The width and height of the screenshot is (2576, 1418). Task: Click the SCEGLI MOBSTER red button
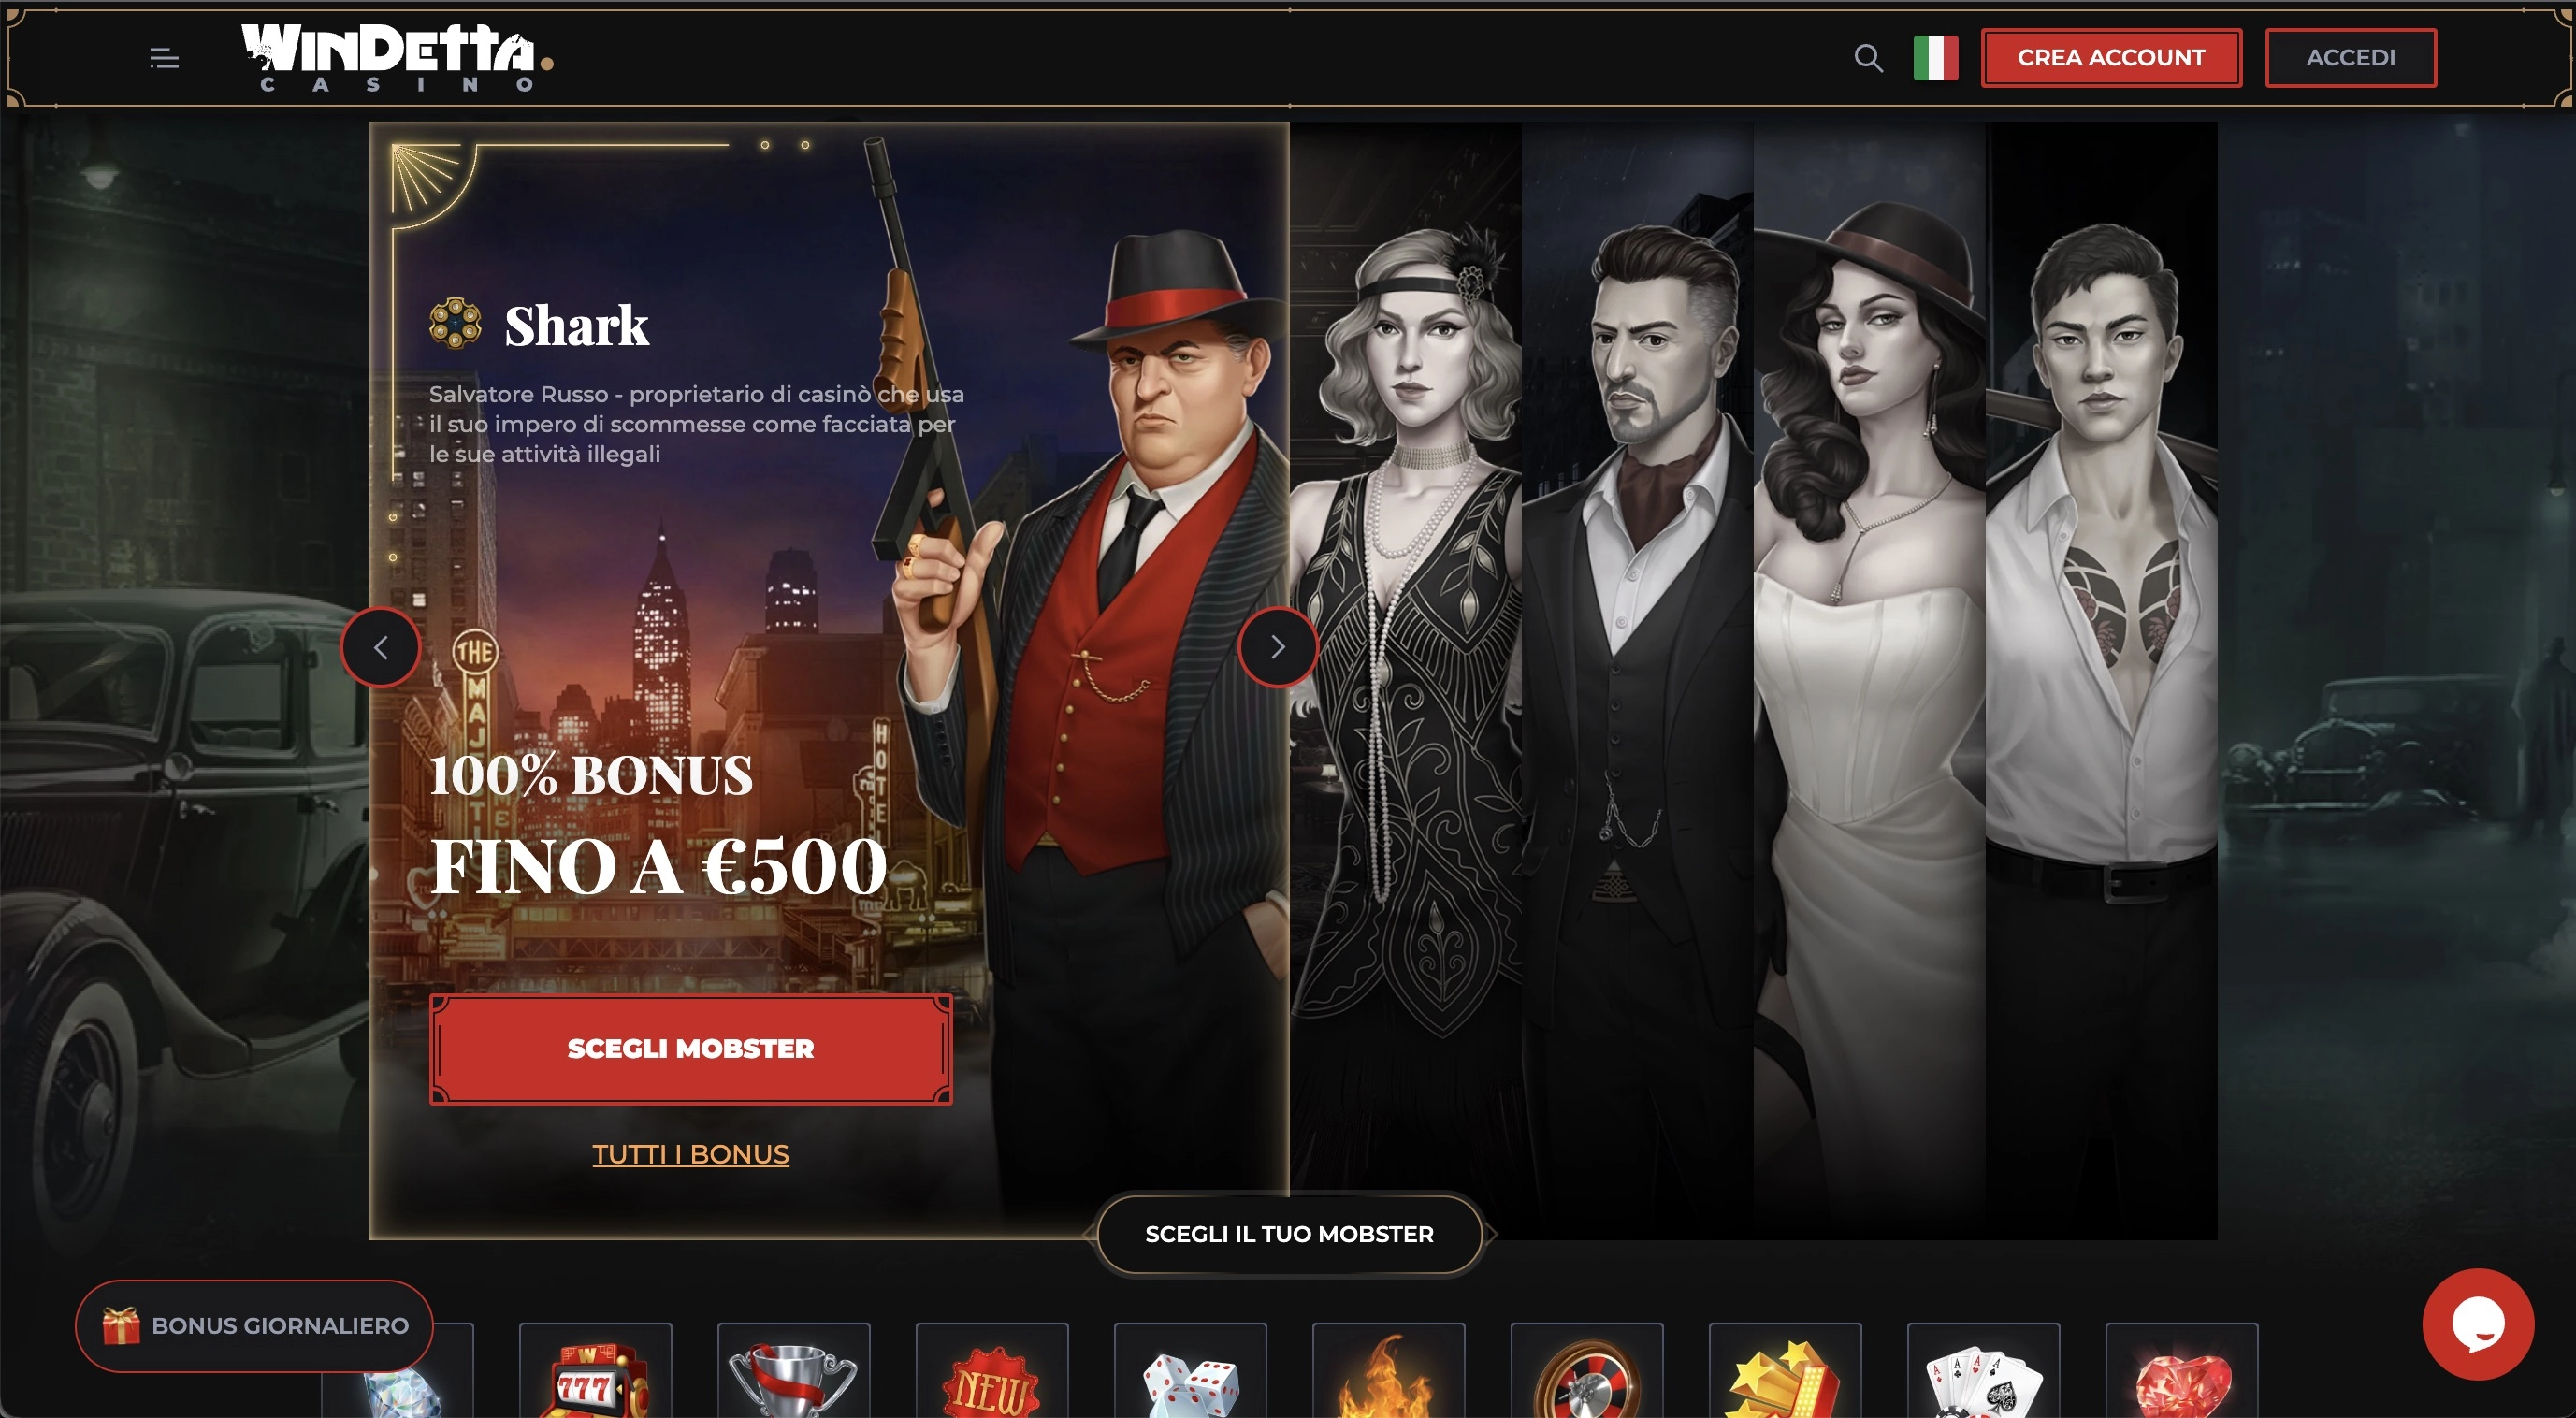(690, 1049)
